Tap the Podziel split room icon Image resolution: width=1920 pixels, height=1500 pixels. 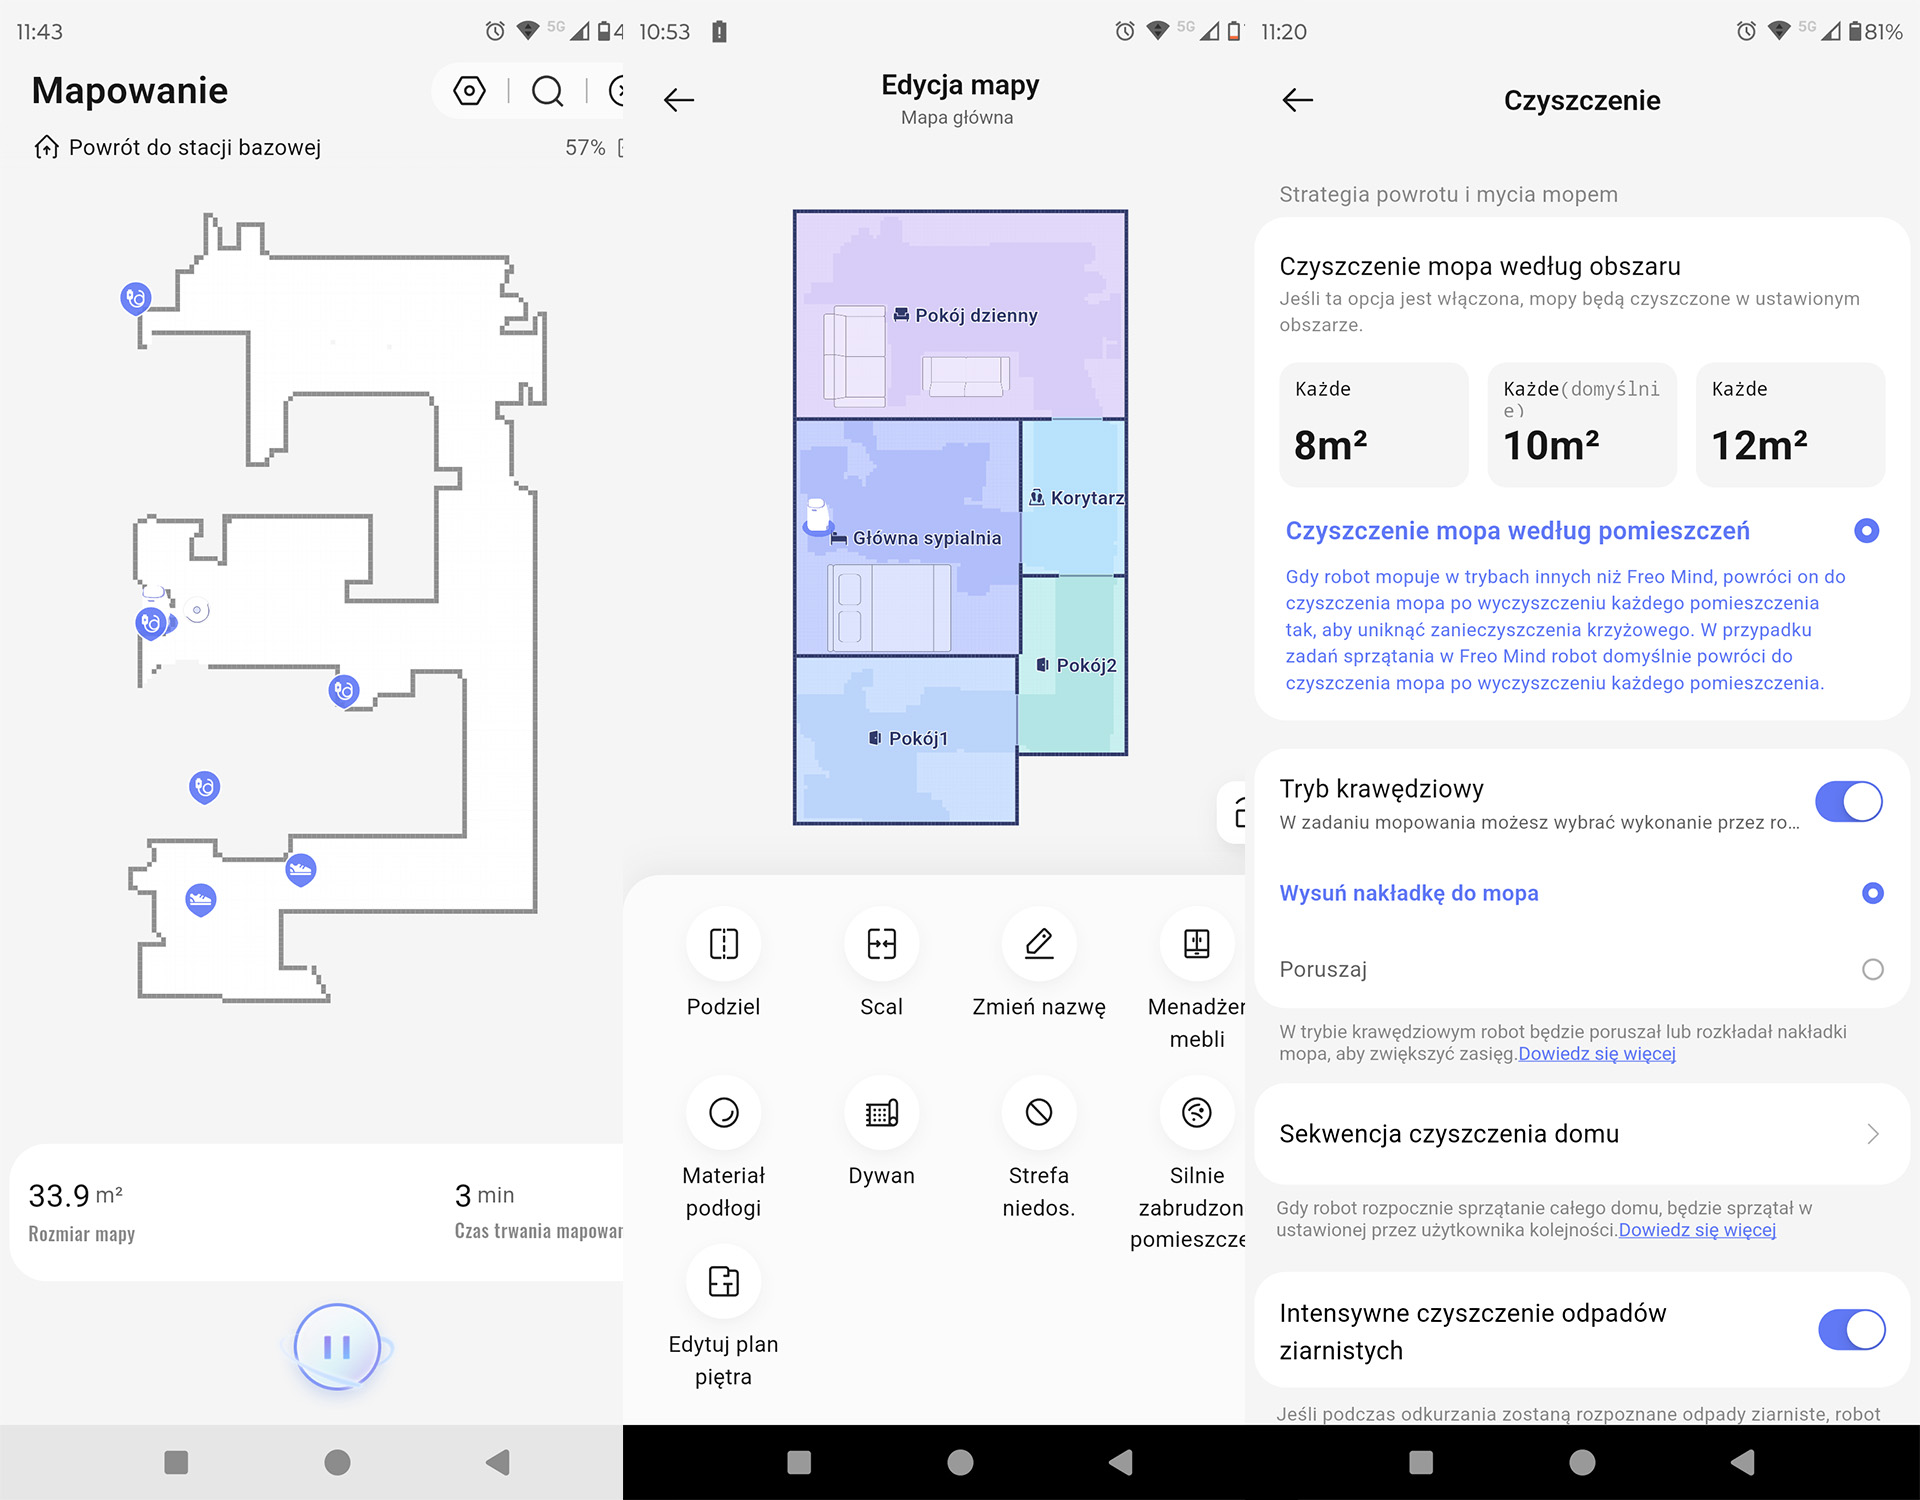tap(723, 944)
